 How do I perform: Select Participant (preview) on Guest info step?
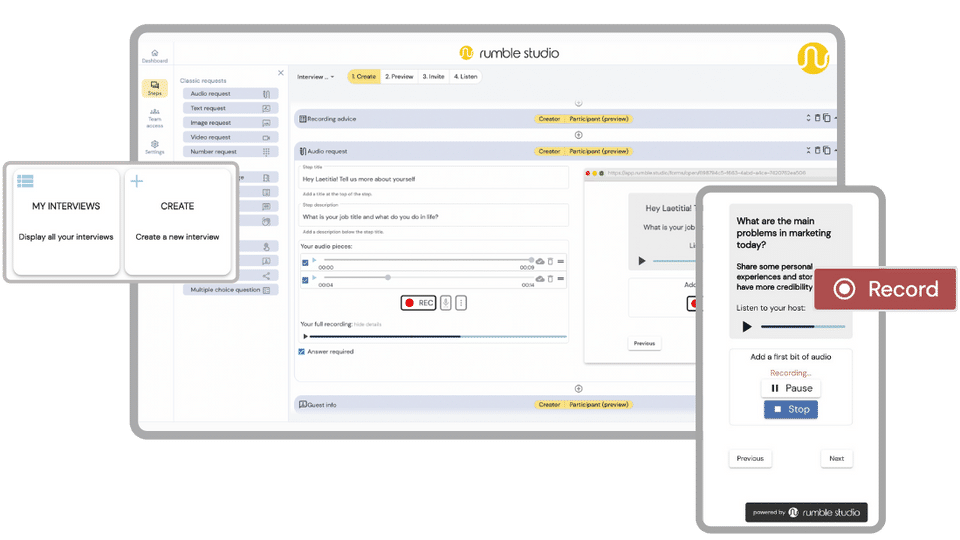599,405
